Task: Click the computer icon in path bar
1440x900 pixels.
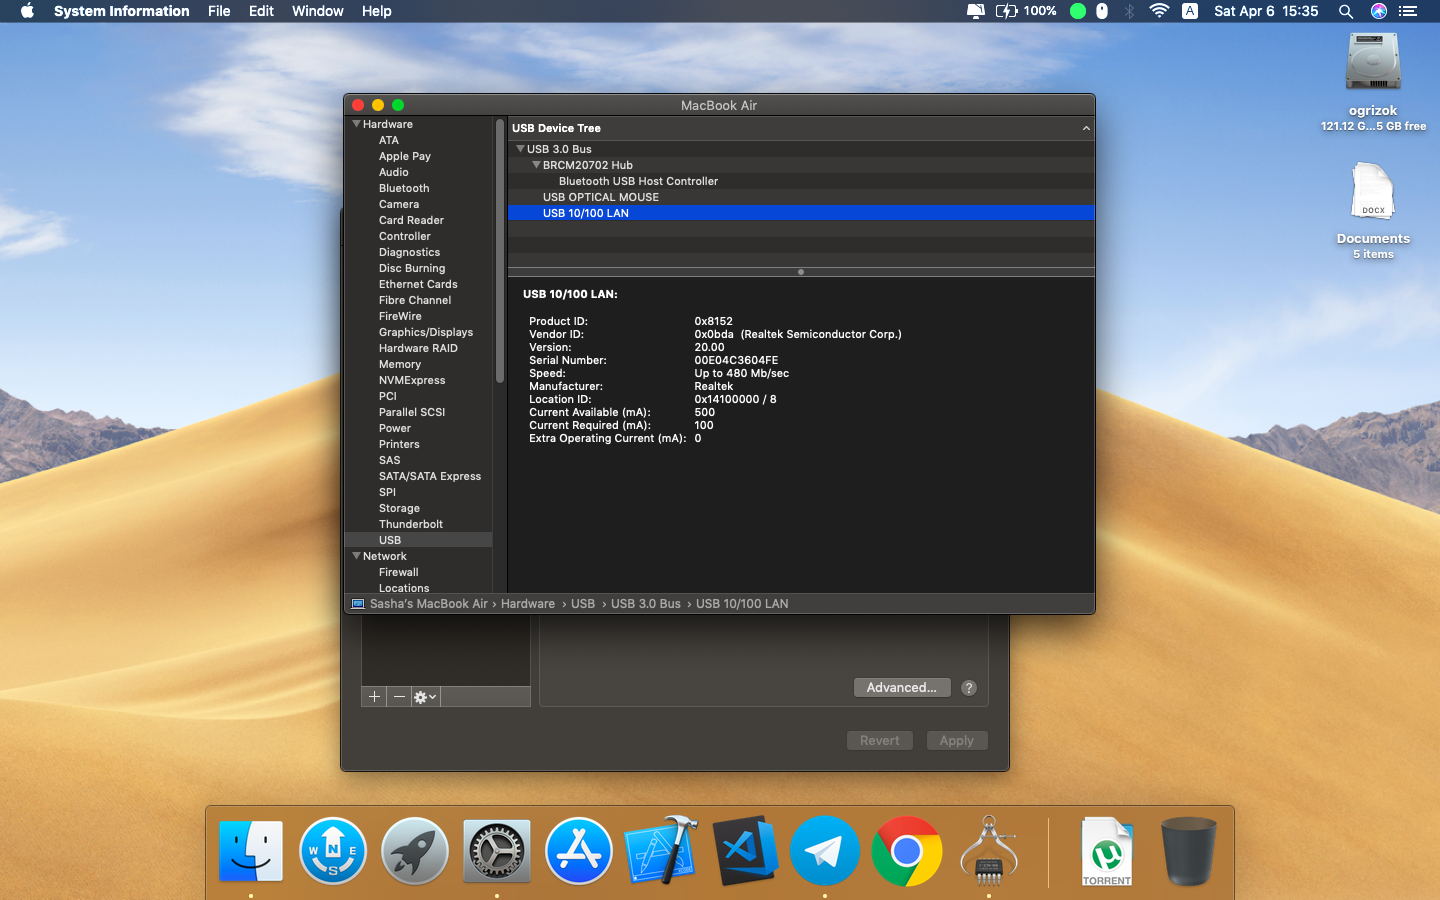Action: point(358,604)
